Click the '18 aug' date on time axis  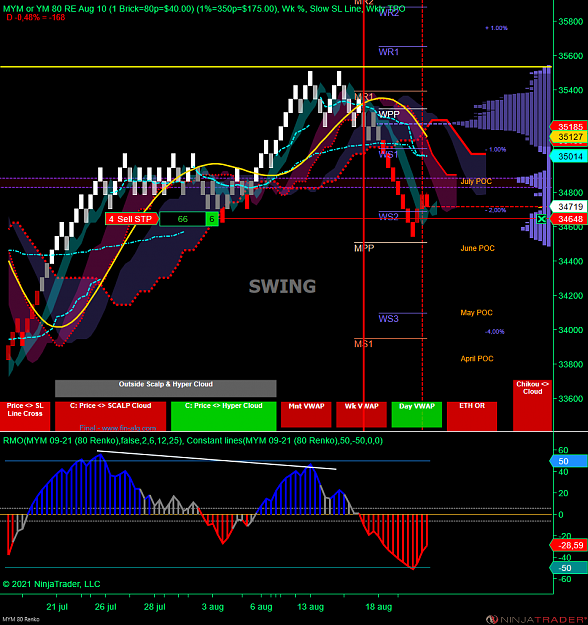[379, 607]
